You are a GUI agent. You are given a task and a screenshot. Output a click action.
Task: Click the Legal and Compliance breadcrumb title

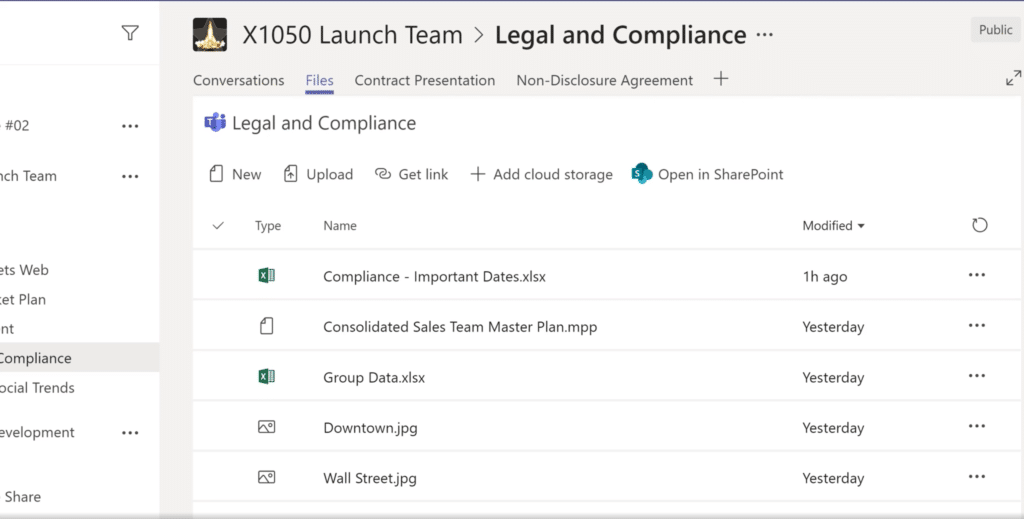click(620, 35)
